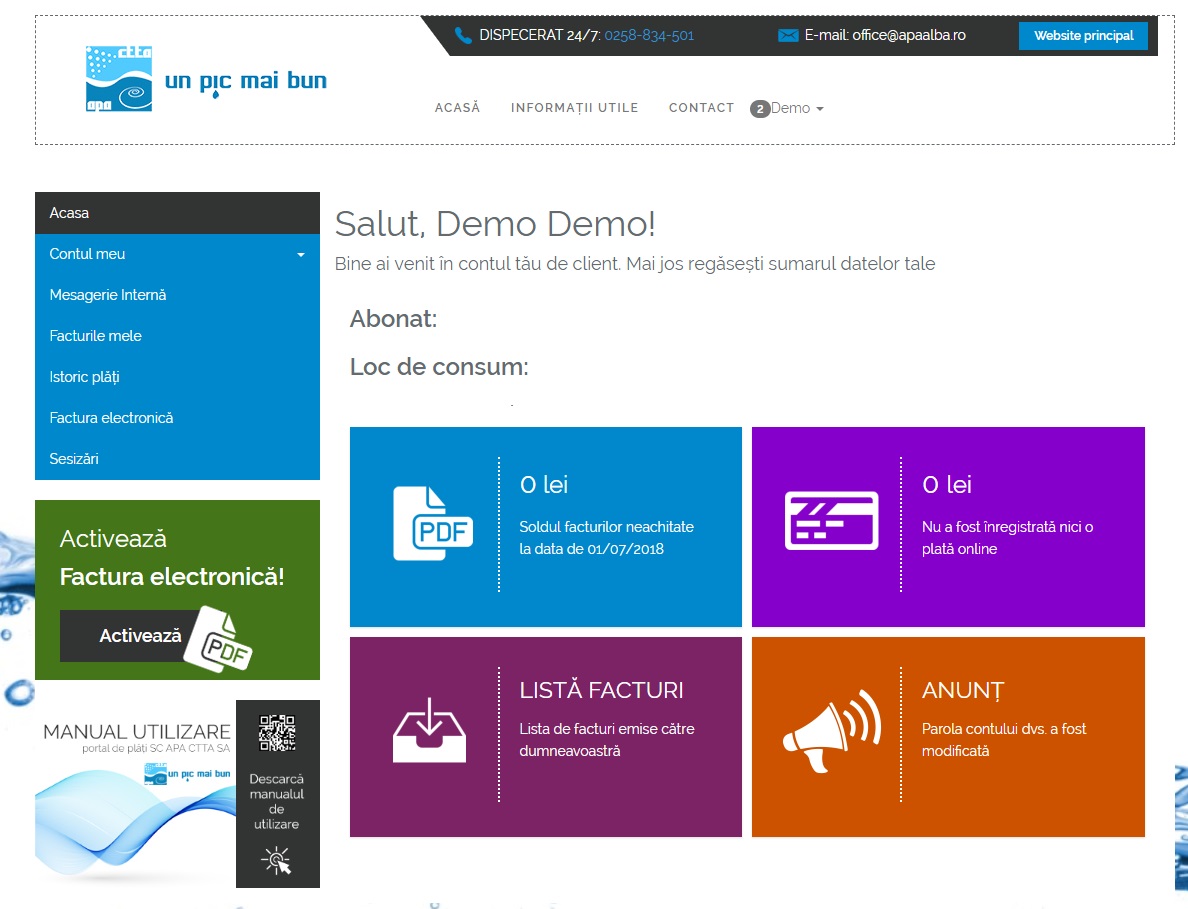Go to Informații Utile in navigation
1188x909 pixels.
pos(574,108)
